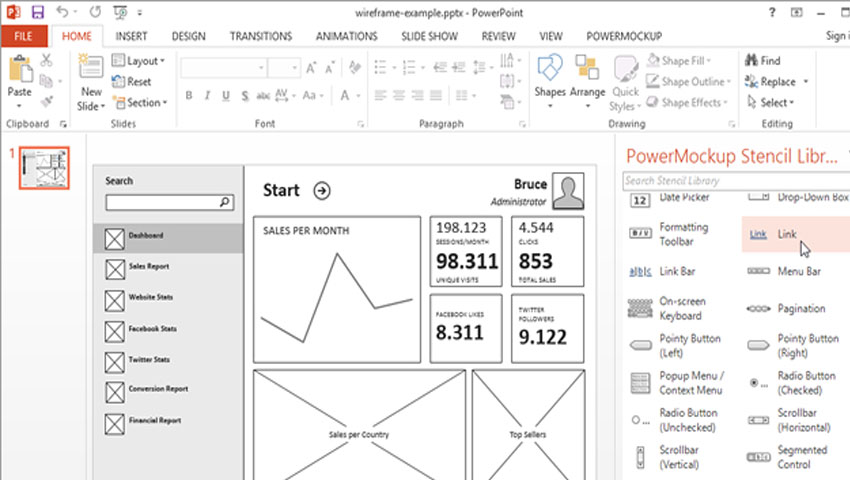Open the INSERT ribbon tab
The image size is (850, 480).
(x=131, y=36)
